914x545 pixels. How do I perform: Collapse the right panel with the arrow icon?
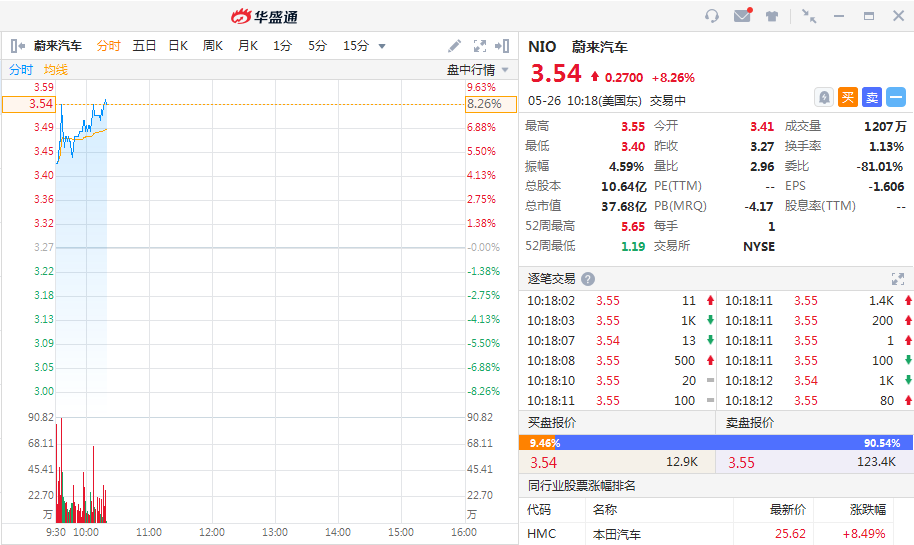(x=504, y=46)
